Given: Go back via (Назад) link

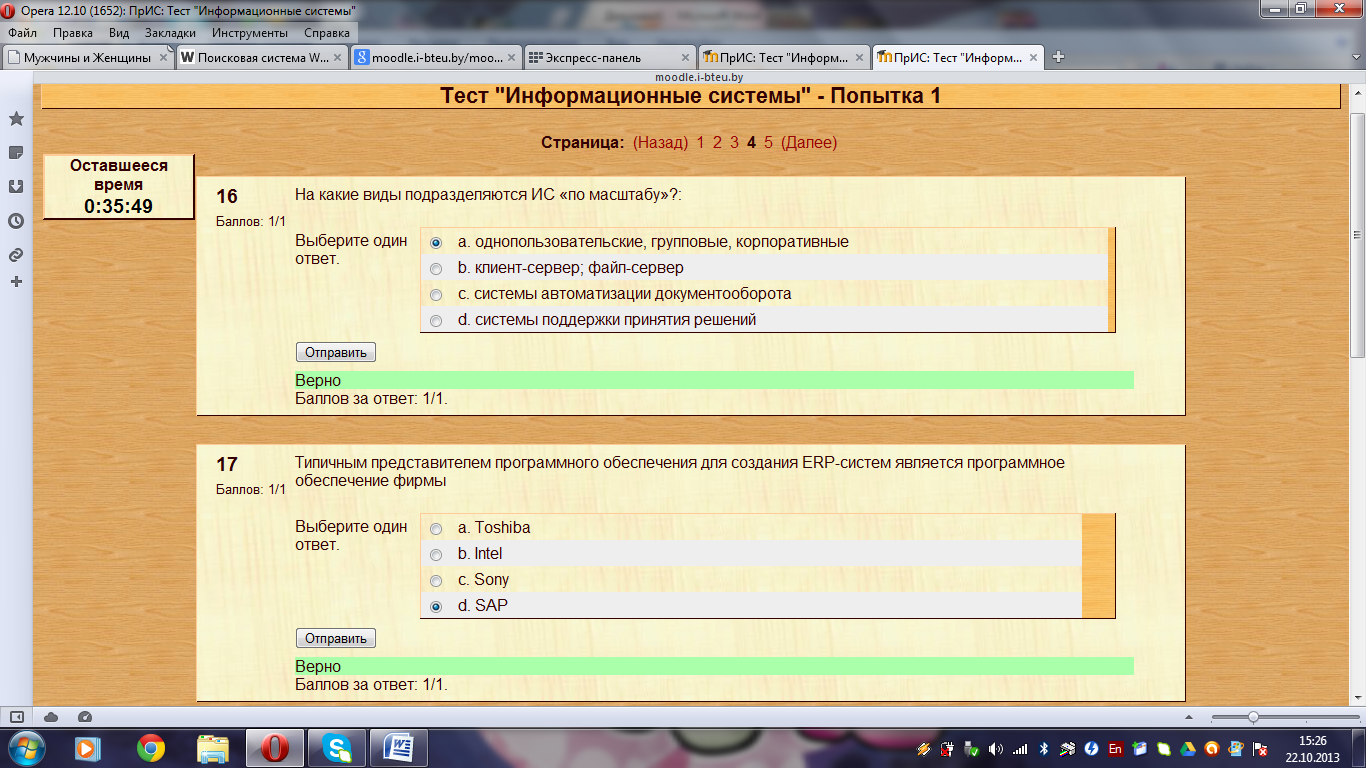Looking at the screenshot, I should pyautogui.click(x=661, y=142).
